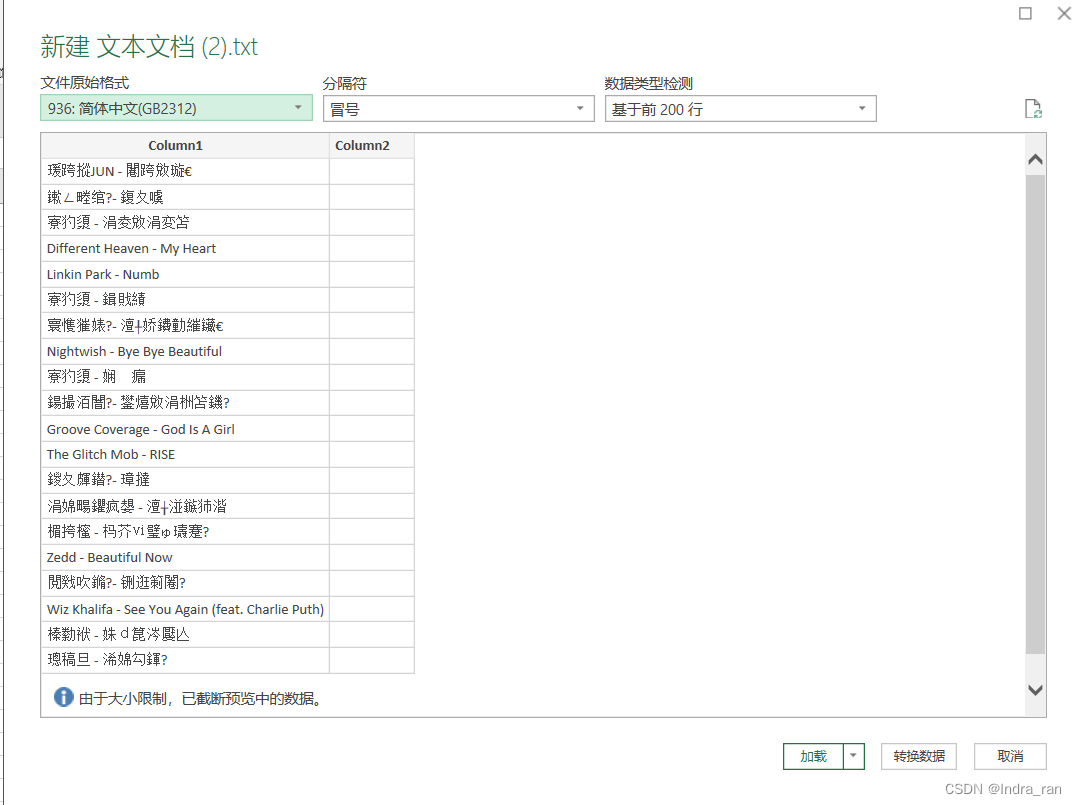Select the Column2 header
This screenshot has height=805, width=1077.
(372, 146)
